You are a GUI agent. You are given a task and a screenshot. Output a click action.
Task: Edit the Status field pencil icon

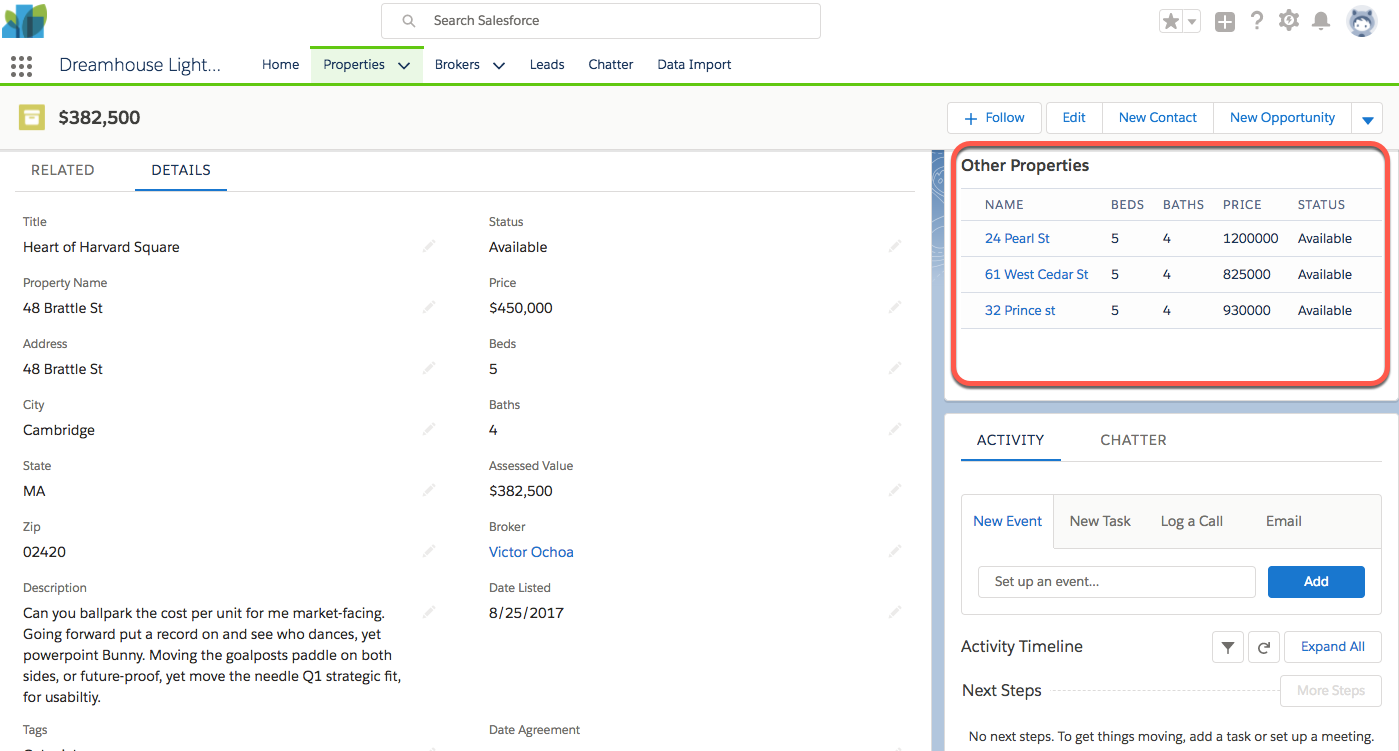click(x=895, y=245)
